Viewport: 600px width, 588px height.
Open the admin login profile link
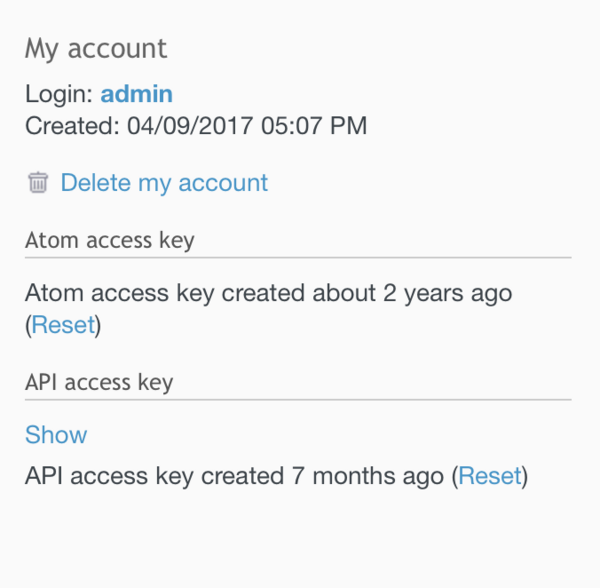[137, 94]
